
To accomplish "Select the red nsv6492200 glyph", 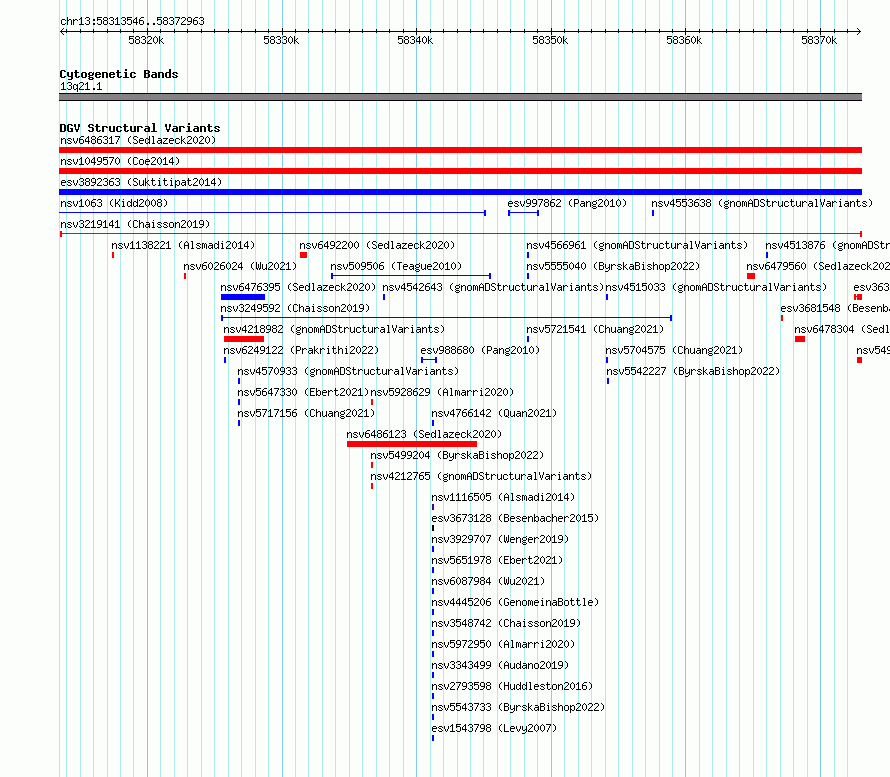I will tap(304, 255).
